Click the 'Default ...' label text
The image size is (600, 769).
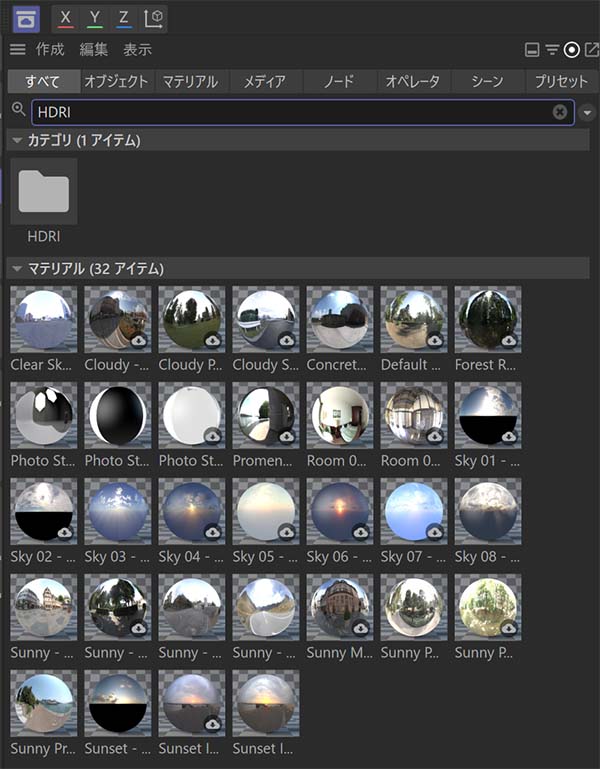tap(411, 364)
